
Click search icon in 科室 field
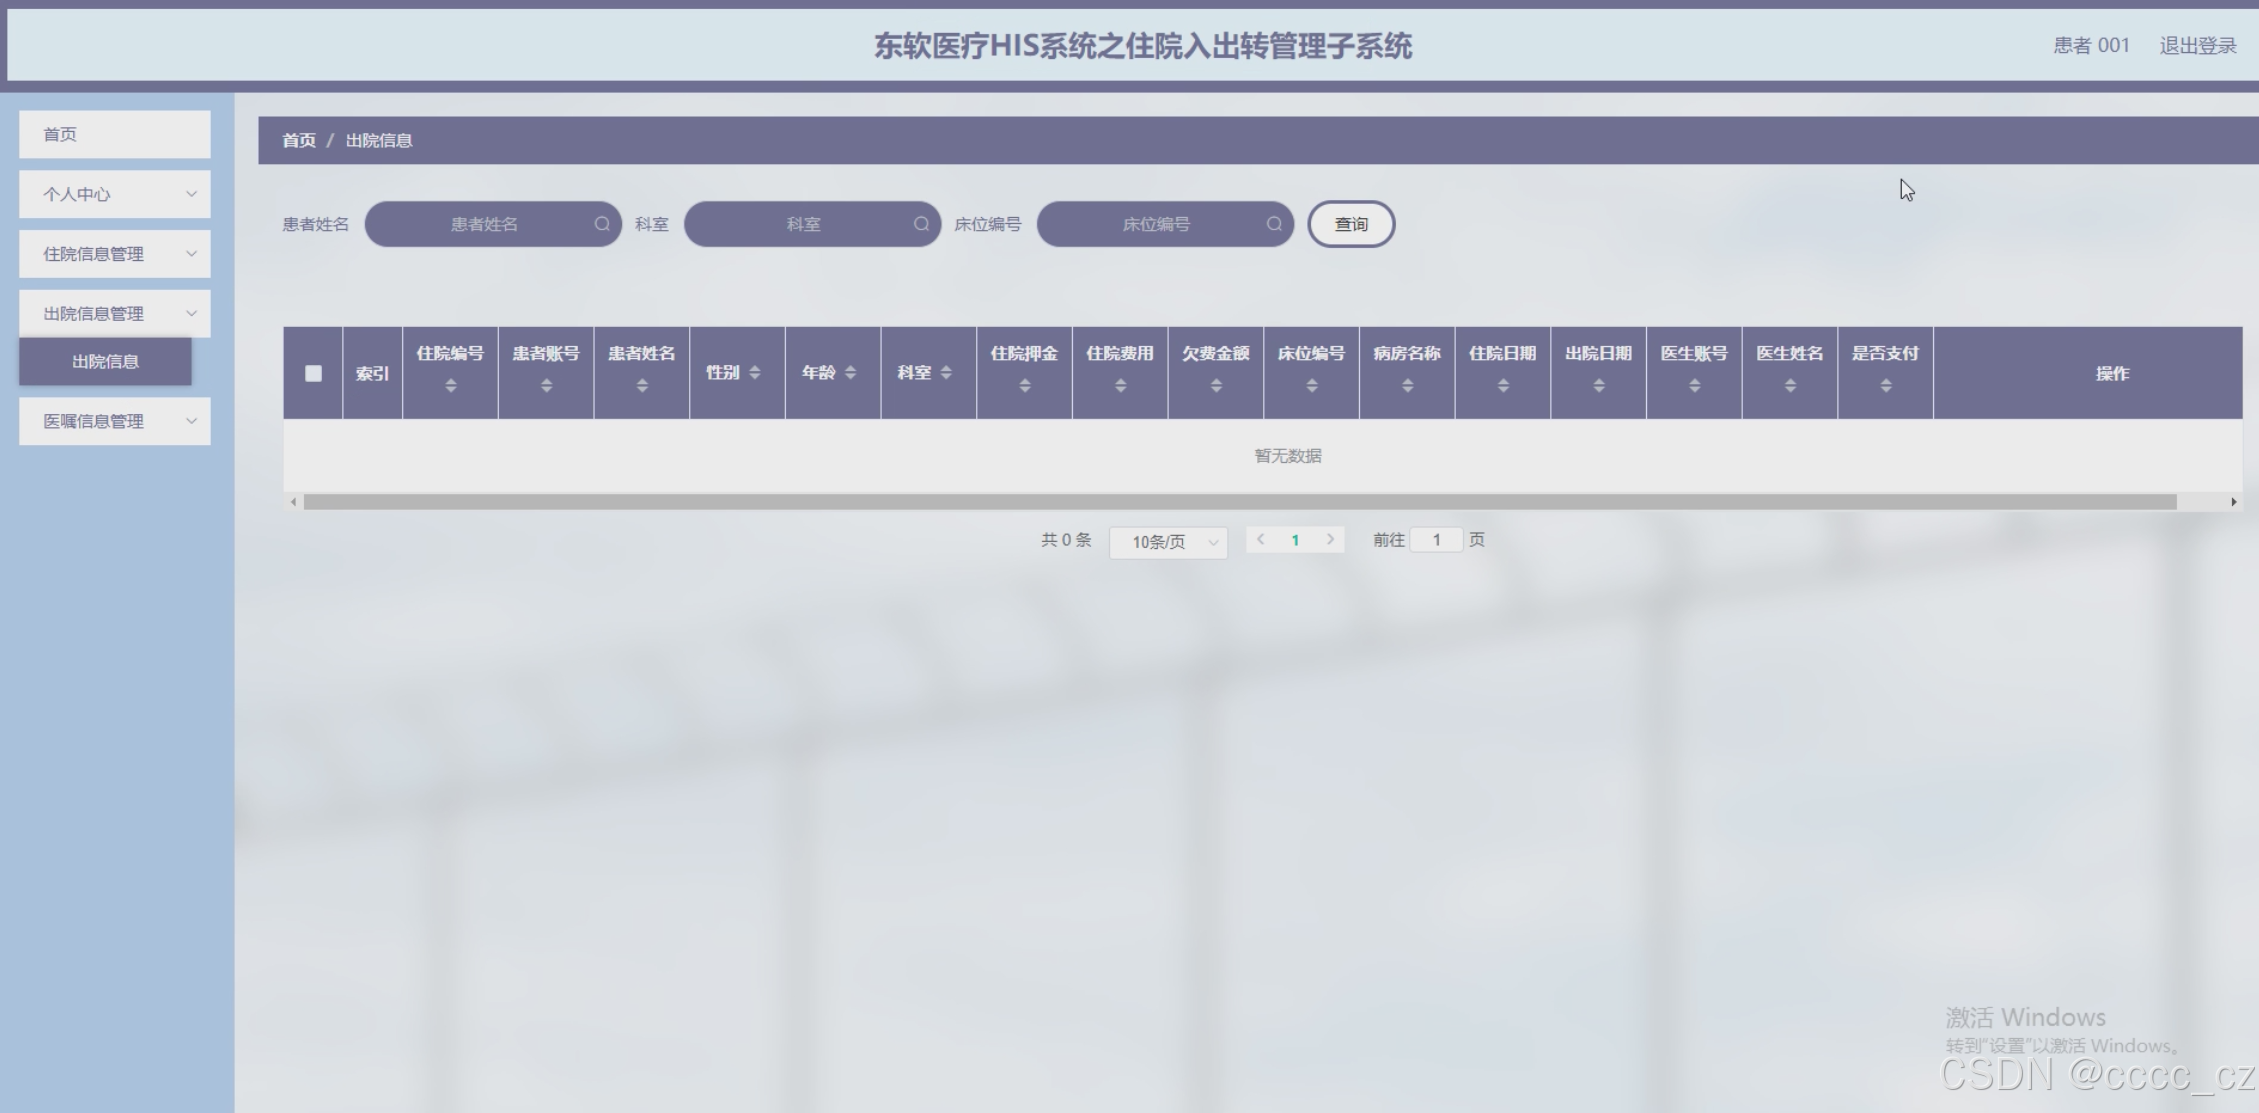[x=921, y=224]
